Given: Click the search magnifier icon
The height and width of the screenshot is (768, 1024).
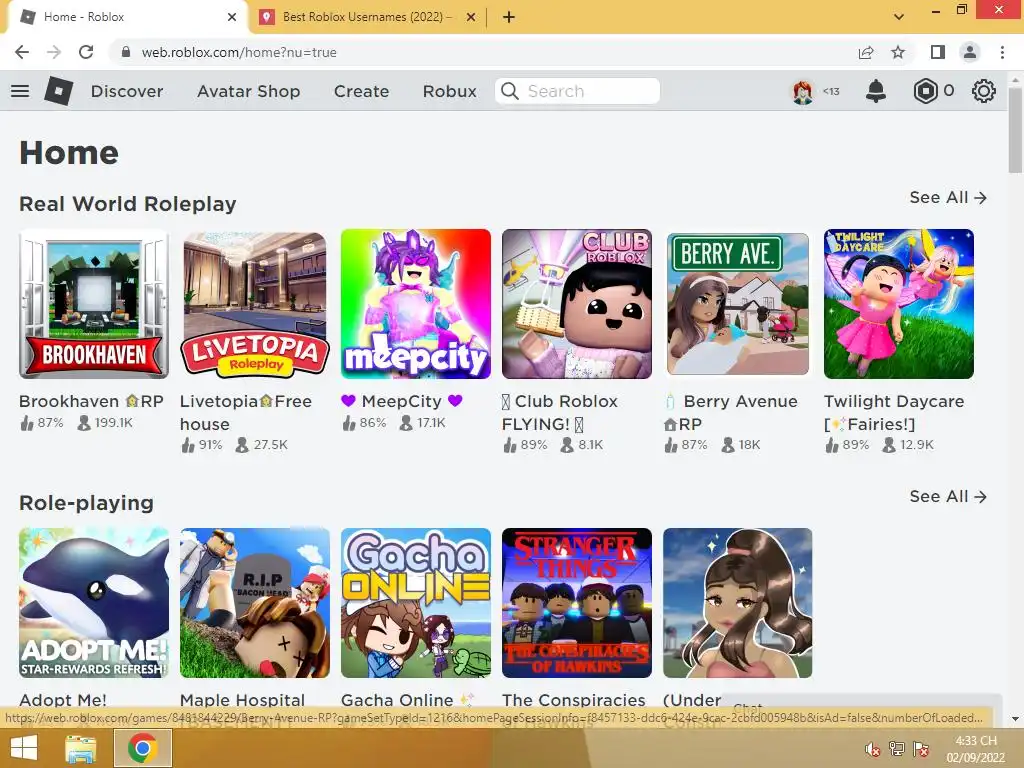Looking at the screenshot, I should 510,91.
